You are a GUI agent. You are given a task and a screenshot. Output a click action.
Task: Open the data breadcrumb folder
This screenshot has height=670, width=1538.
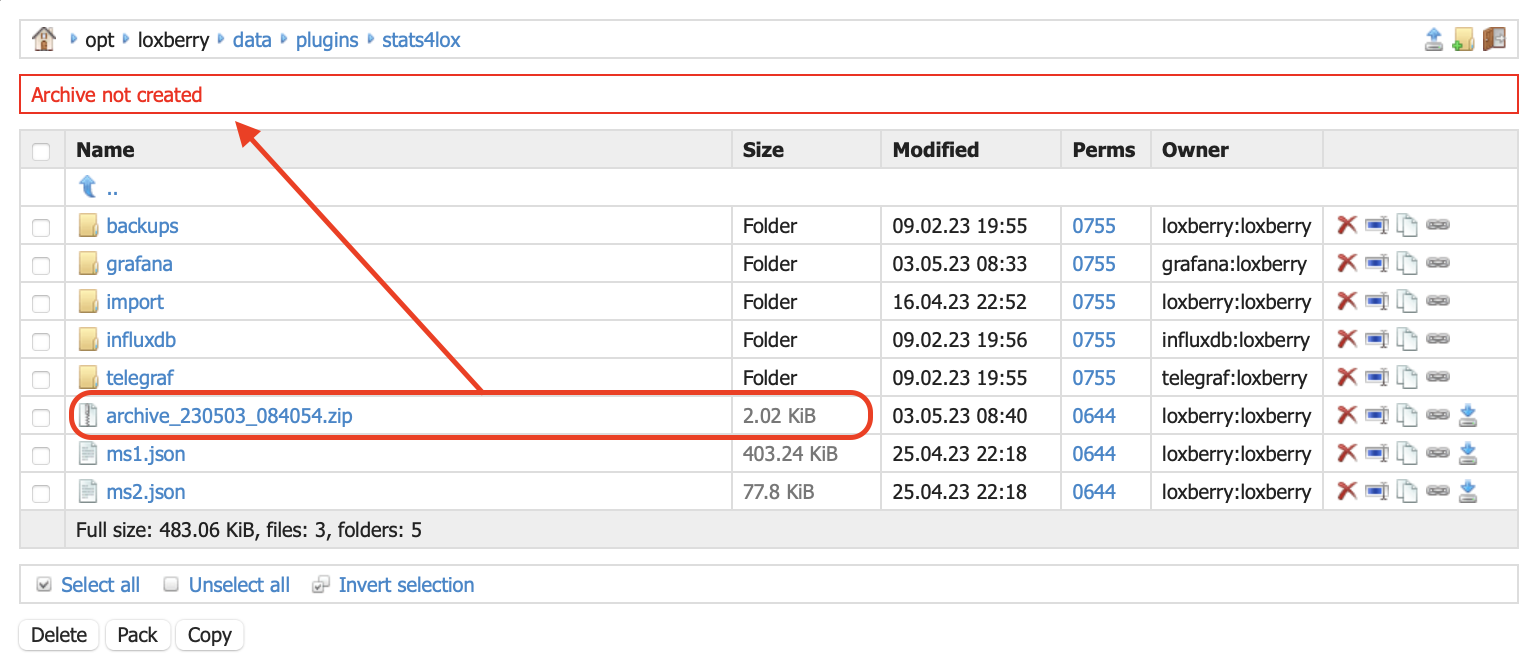(252, 41)
